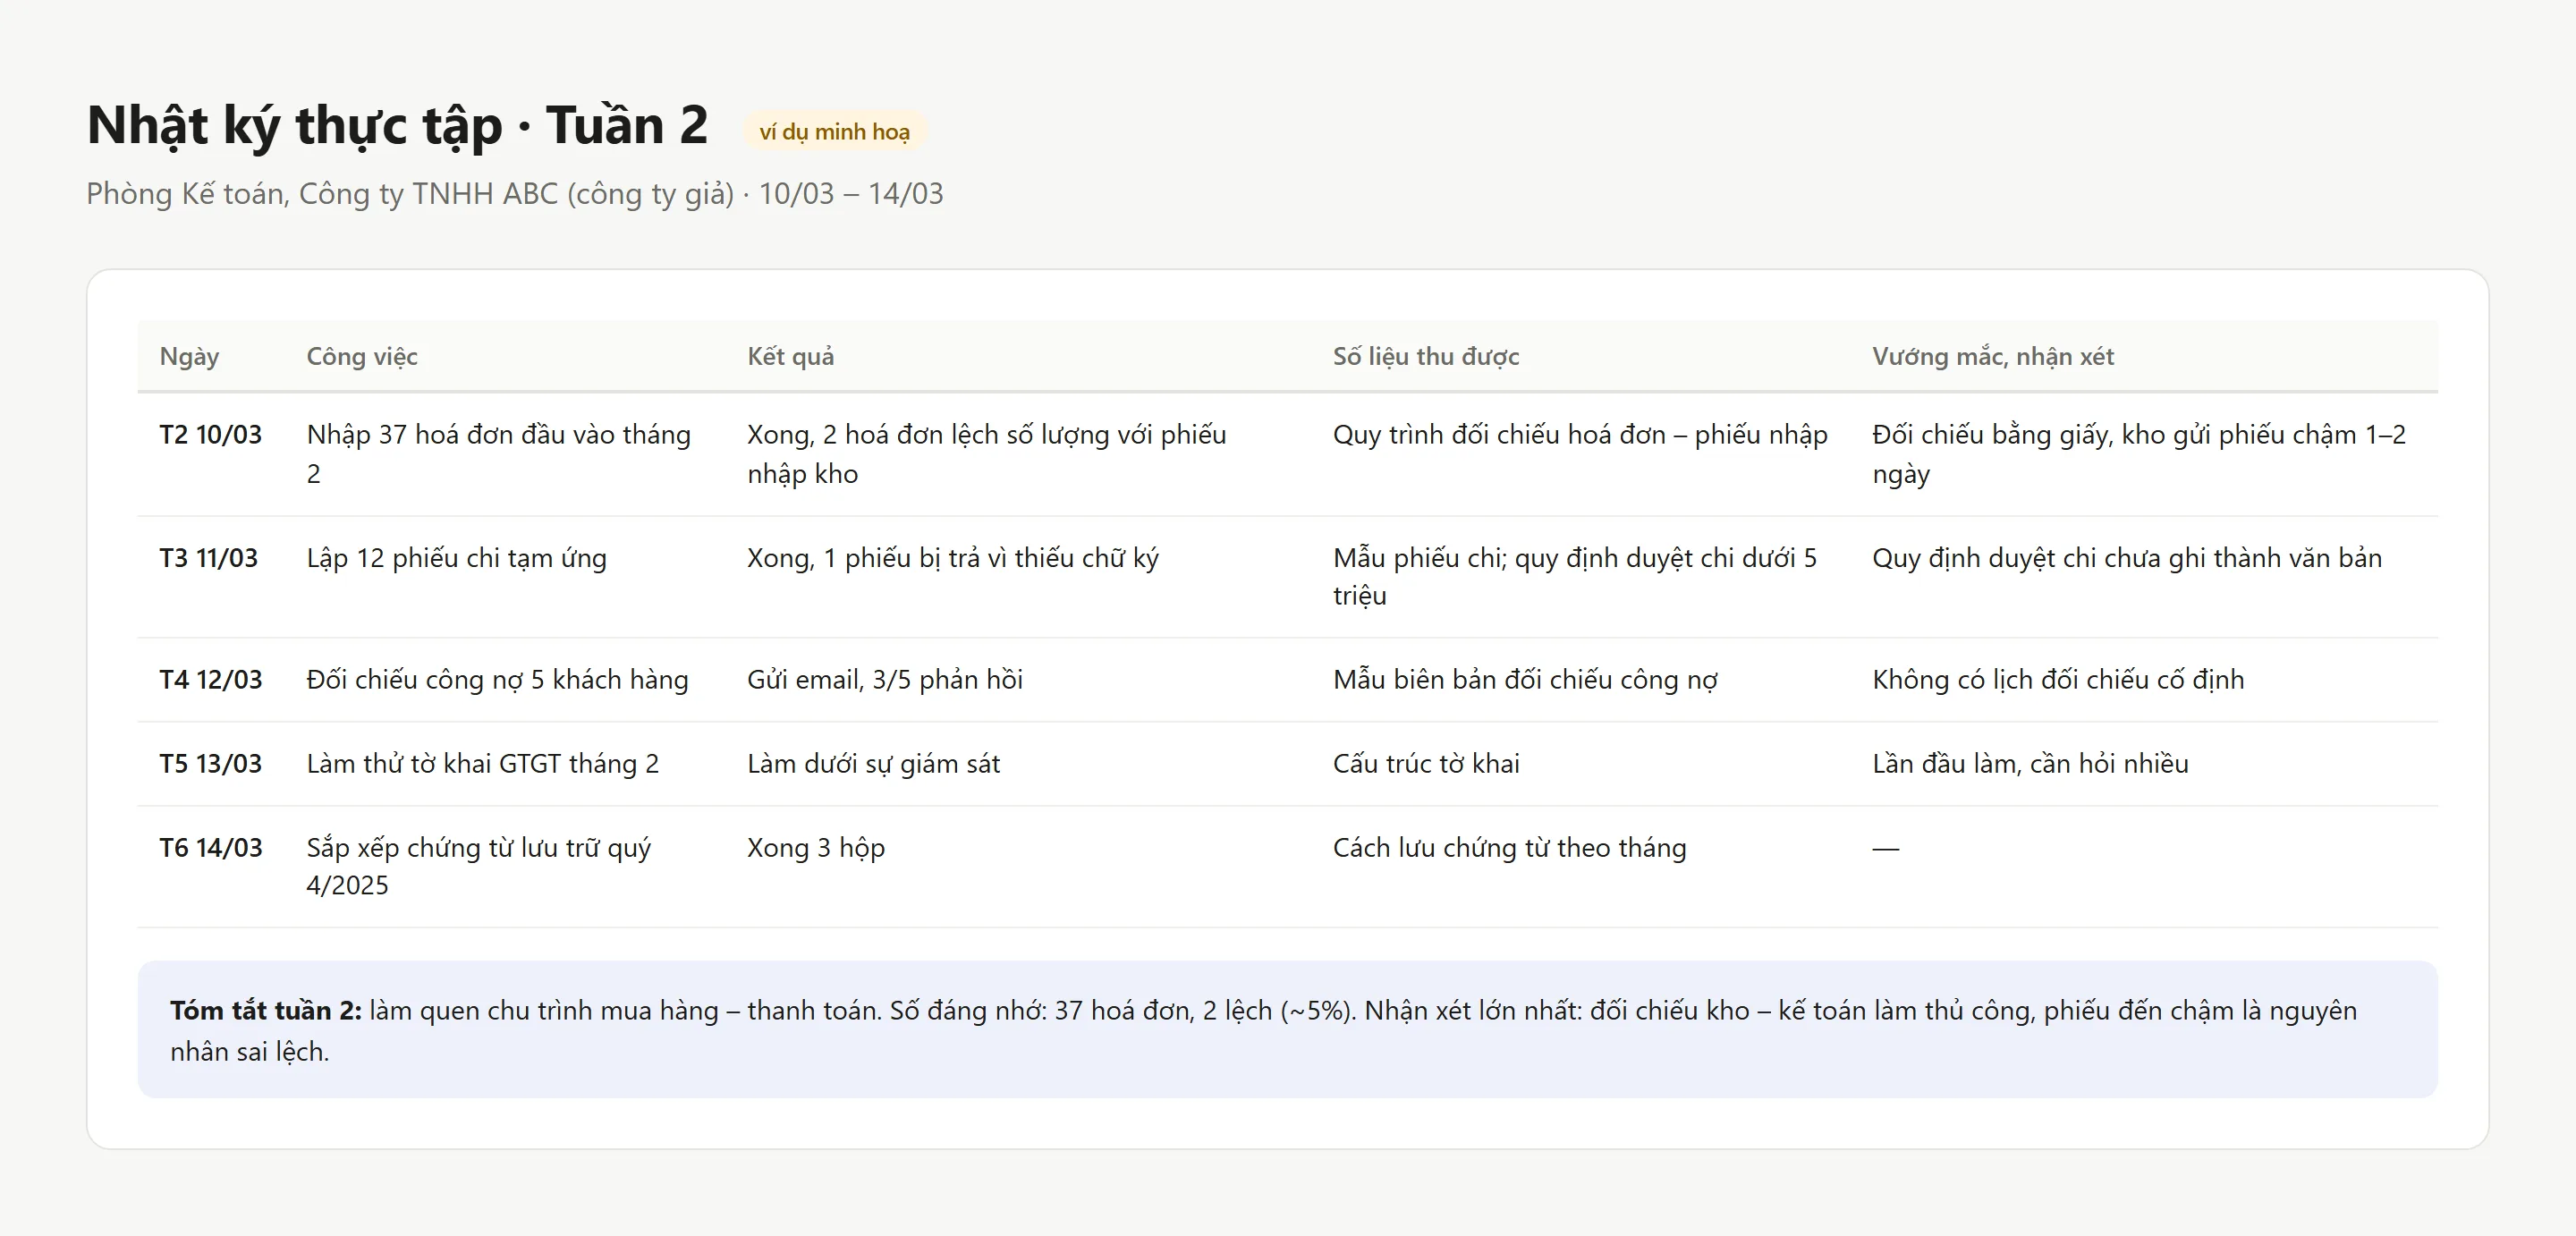Viewport: 2576px width, 1236px height.
Task: Select the heading 'Nhật ký thực tập · Tuần 2'
Action: tap(397, 126)
